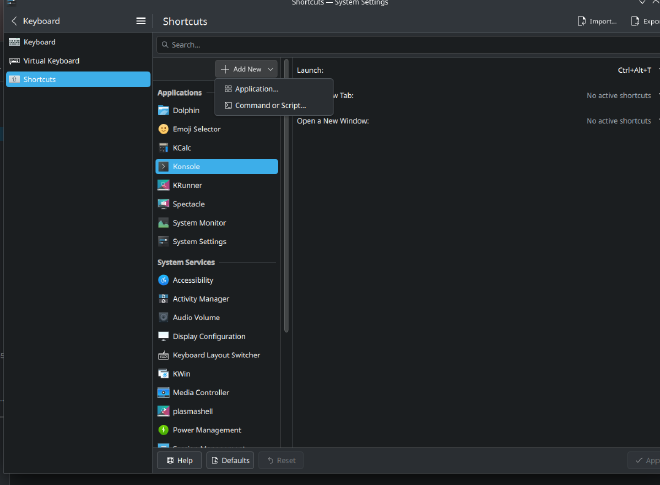The image size is (660, 485).
Task: Click the Dolphin file manager icon
Action: tap(163, 110)
